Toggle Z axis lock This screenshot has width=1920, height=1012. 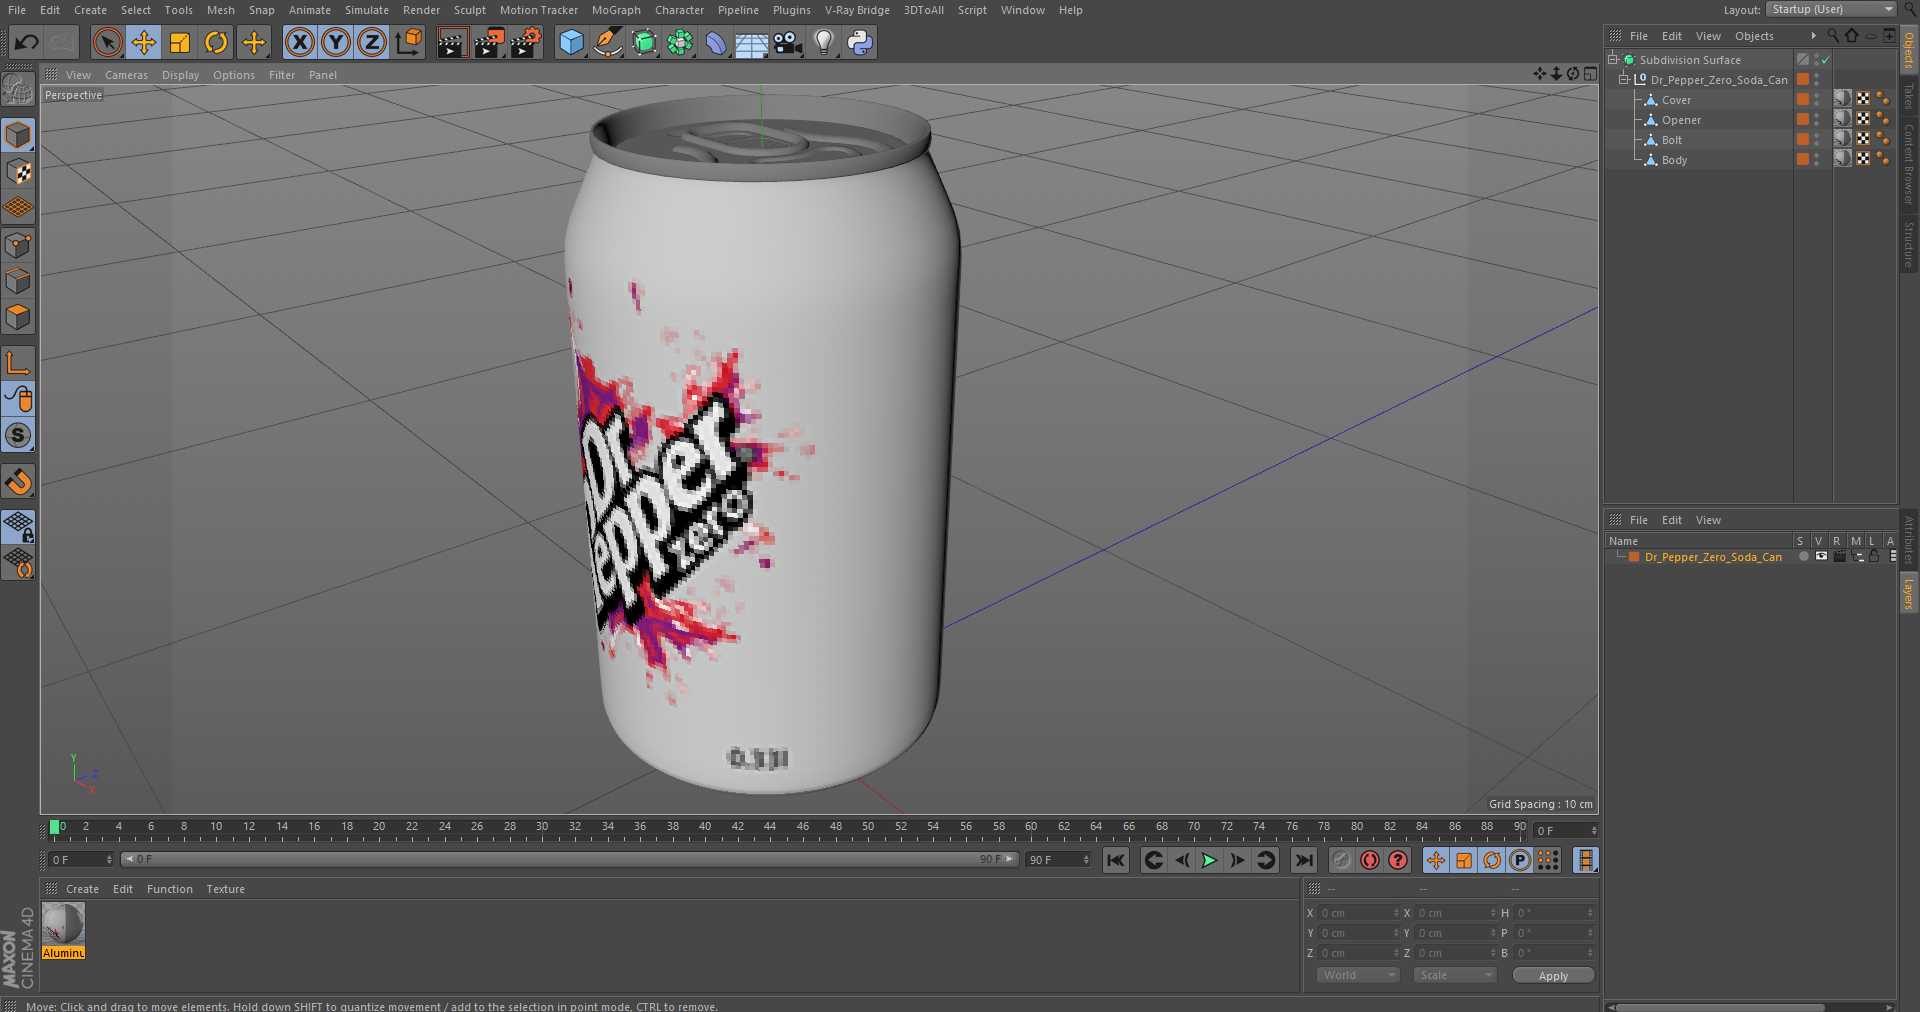pyautogui.click(x=372, y=42)
